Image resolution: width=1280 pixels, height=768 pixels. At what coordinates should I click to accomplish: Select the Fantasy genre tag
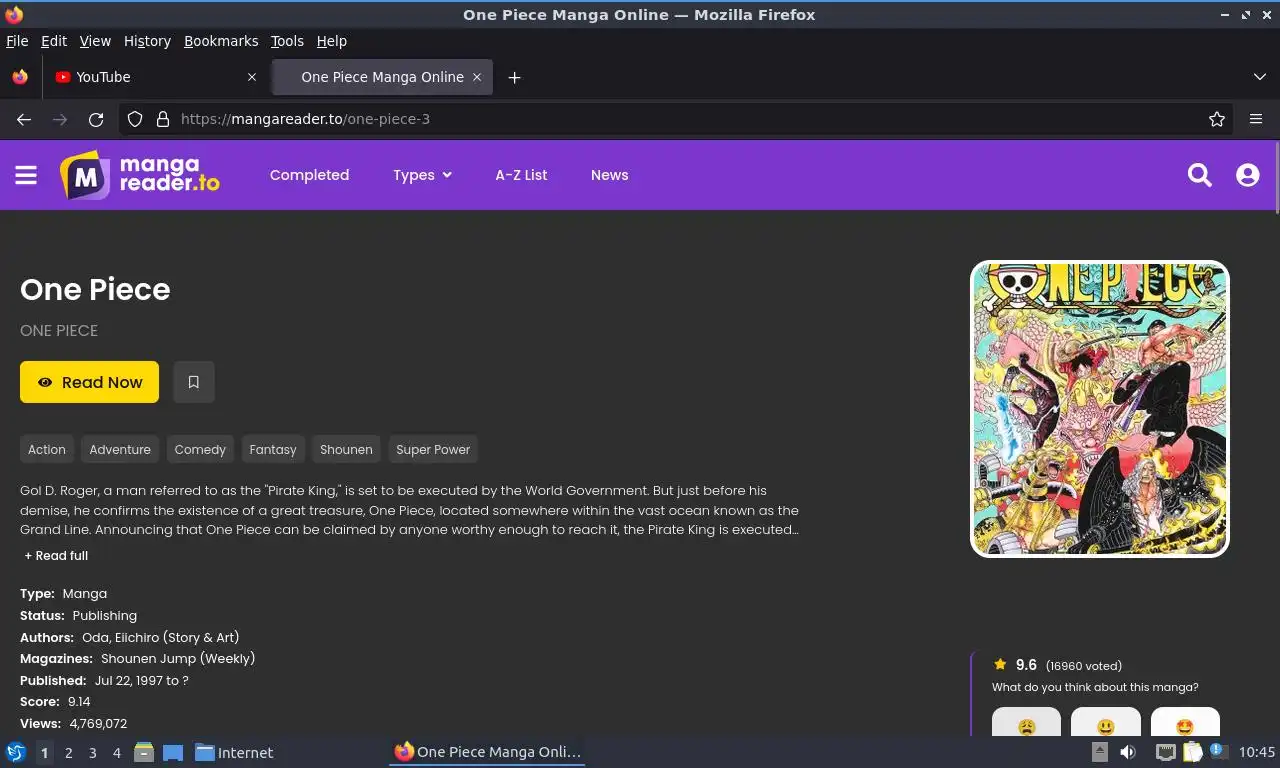(x=273, y=450)
